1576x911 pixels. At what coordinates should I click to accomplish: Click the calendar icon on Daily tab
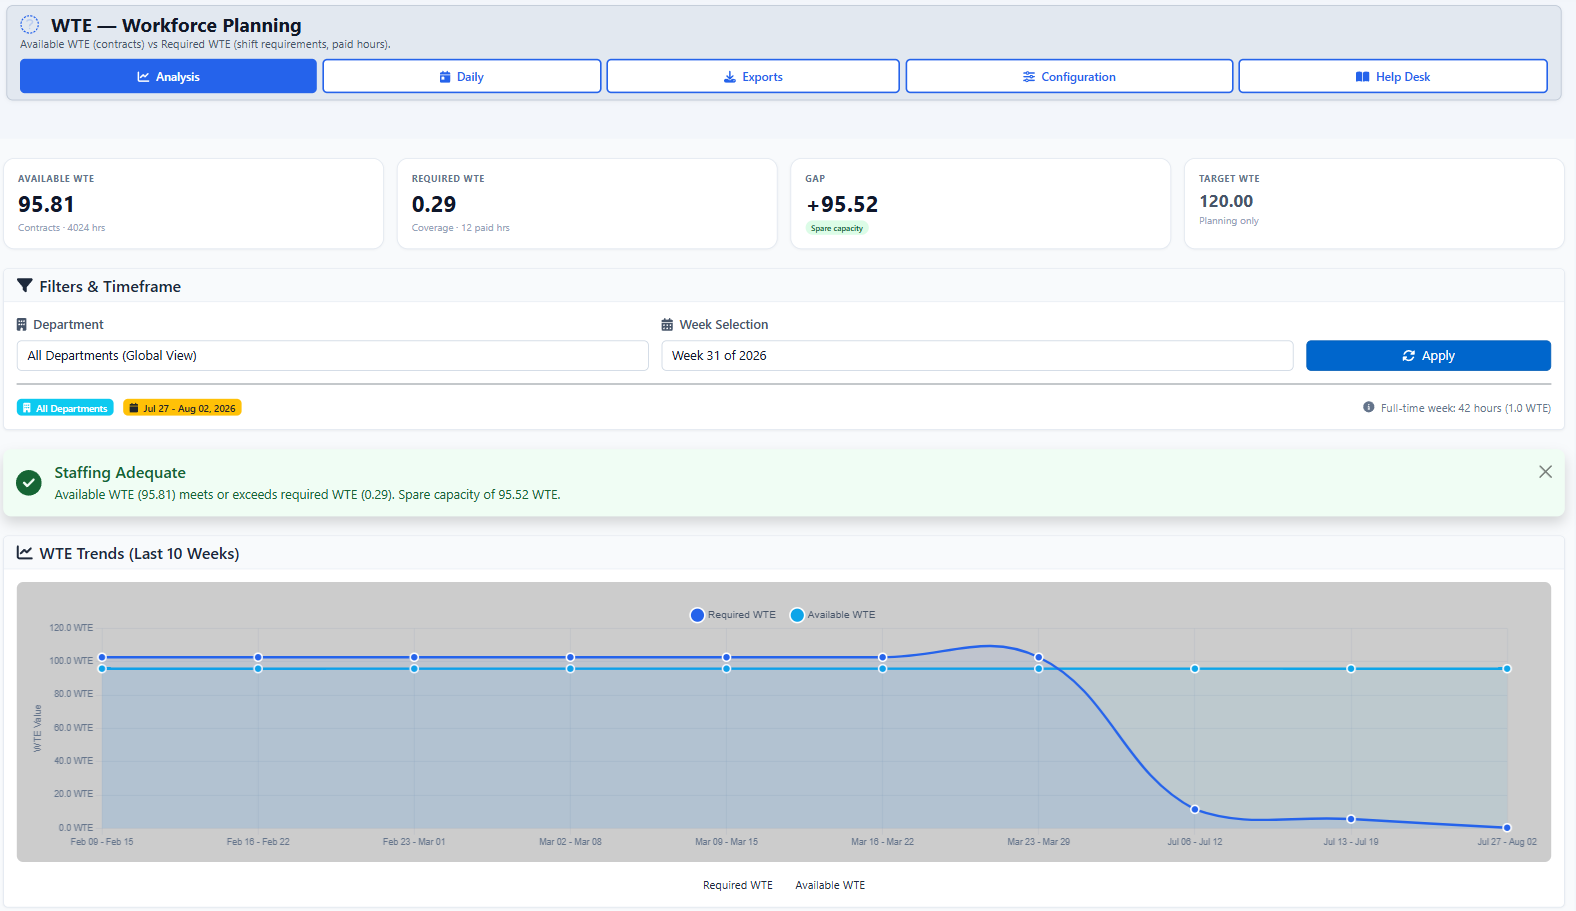[445, 77]
